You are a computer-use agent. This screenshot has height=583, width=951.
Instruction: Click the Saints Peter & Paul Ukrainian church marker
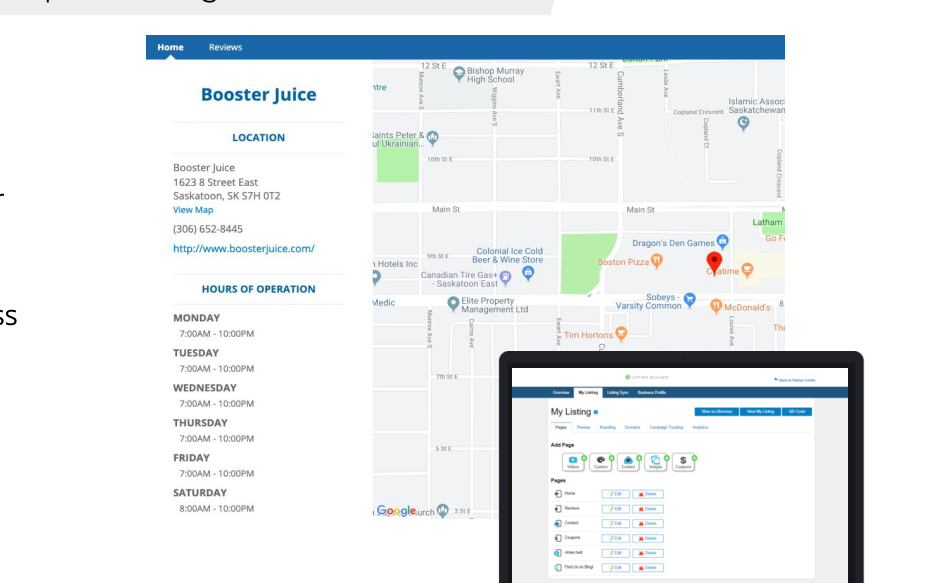point(432,138)
